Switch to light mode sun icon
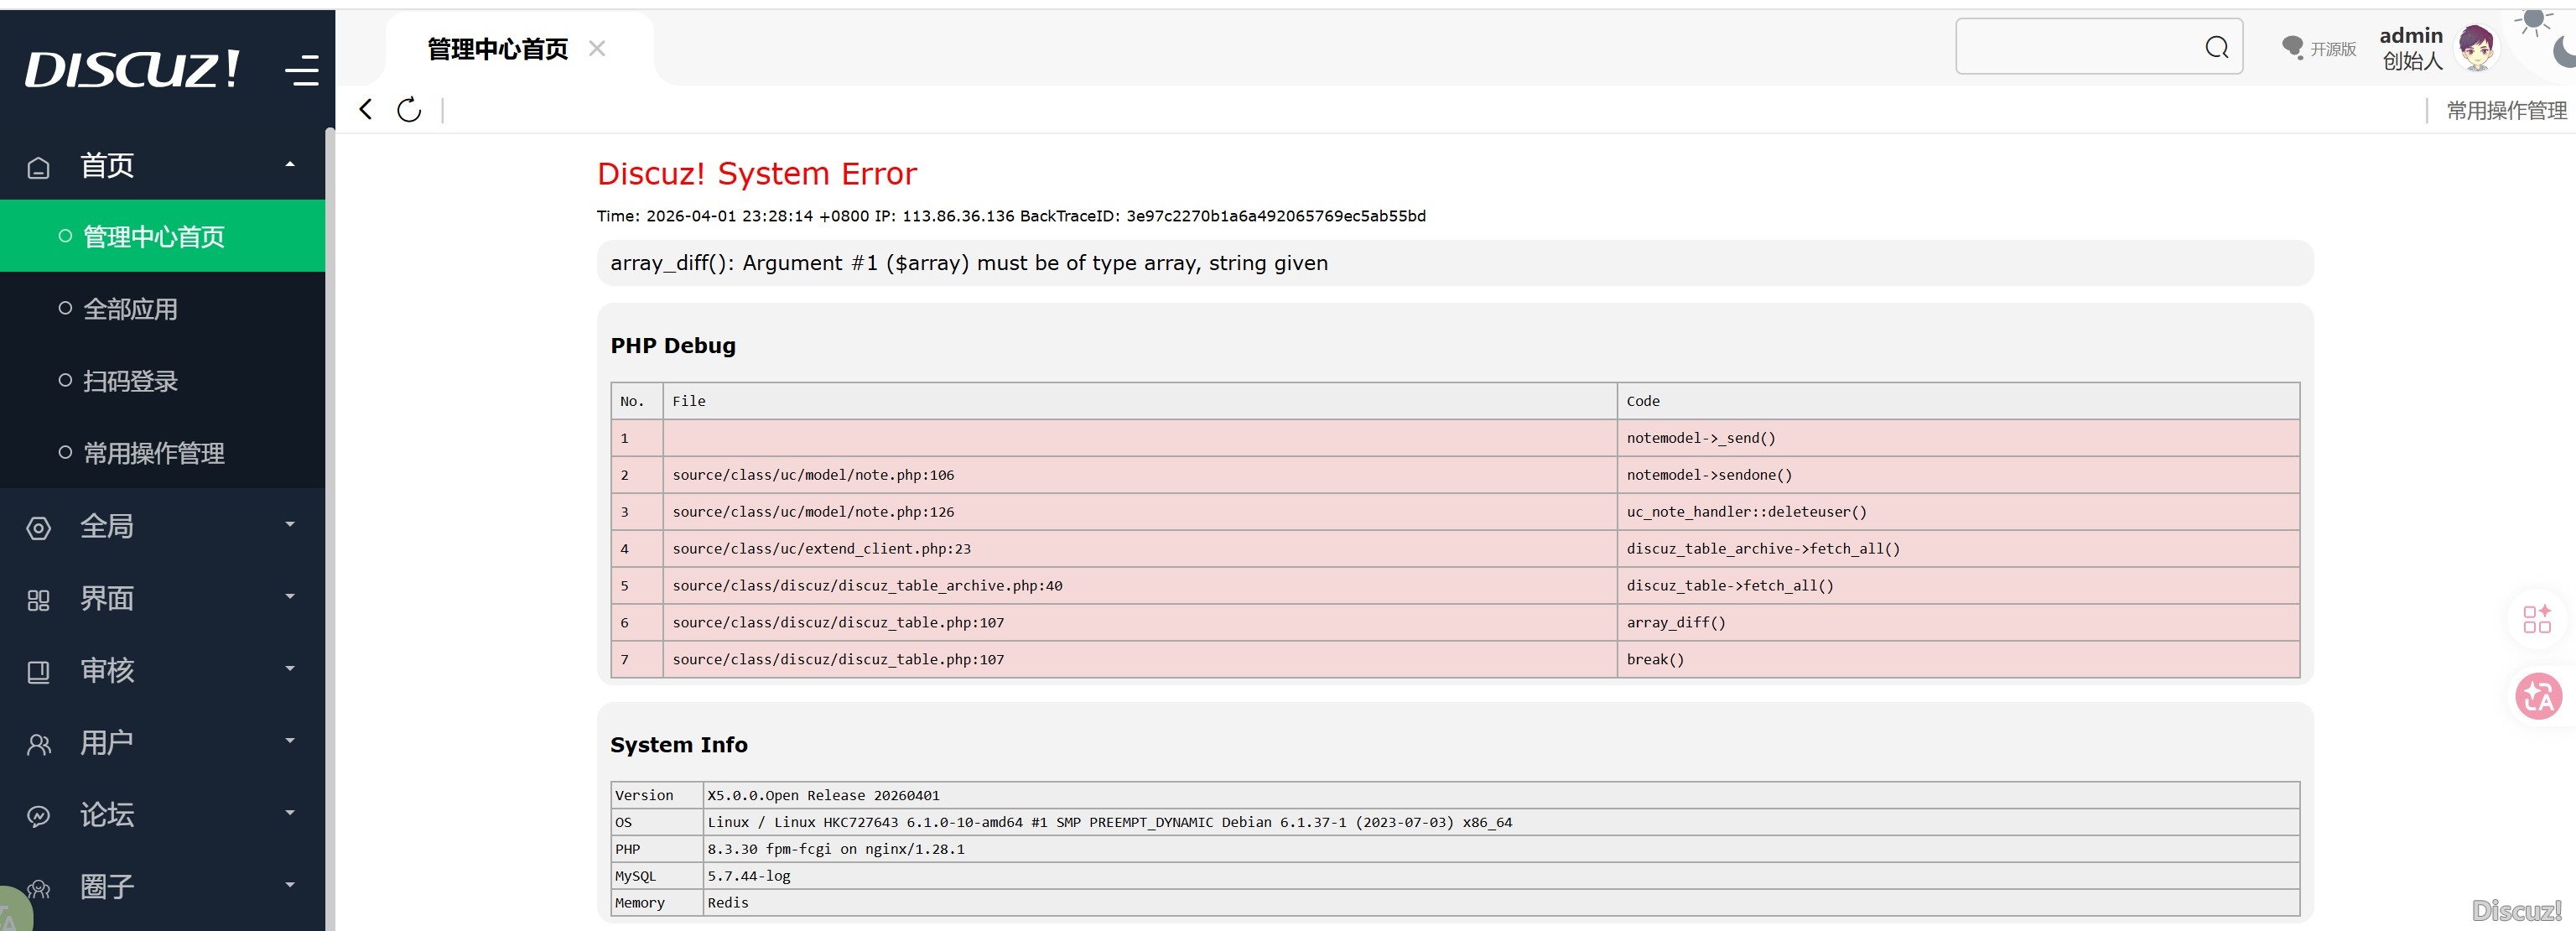Viewport: 2576px width, 931px height. pyautogui.click(x=2533, y=19)
